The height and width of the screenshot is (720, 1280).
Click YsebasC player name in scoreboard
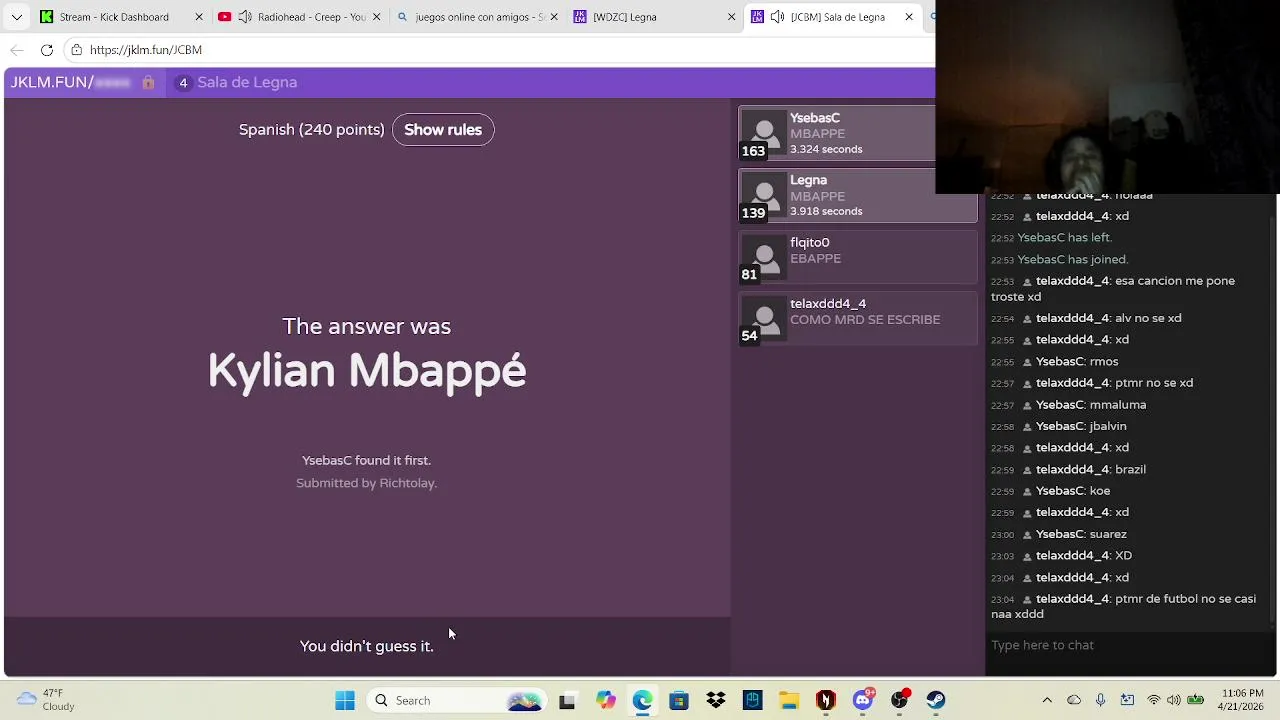pos(815,118)
